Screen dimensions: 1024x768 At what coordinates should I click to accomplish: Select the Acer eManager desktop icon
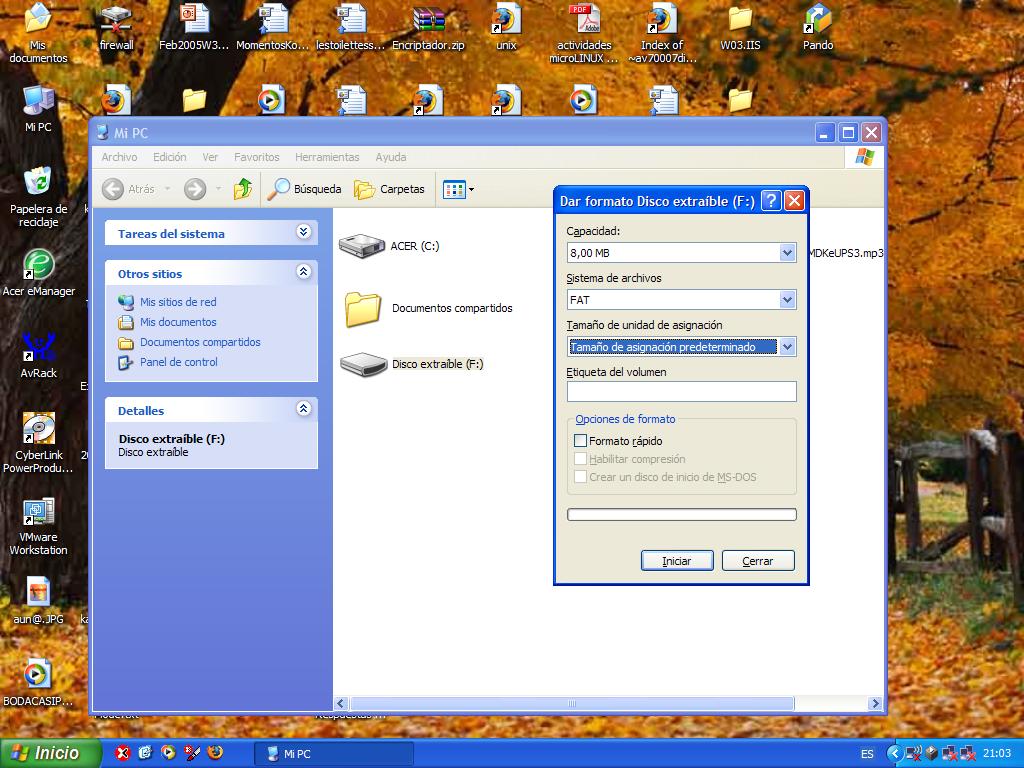tap(39, 273)
